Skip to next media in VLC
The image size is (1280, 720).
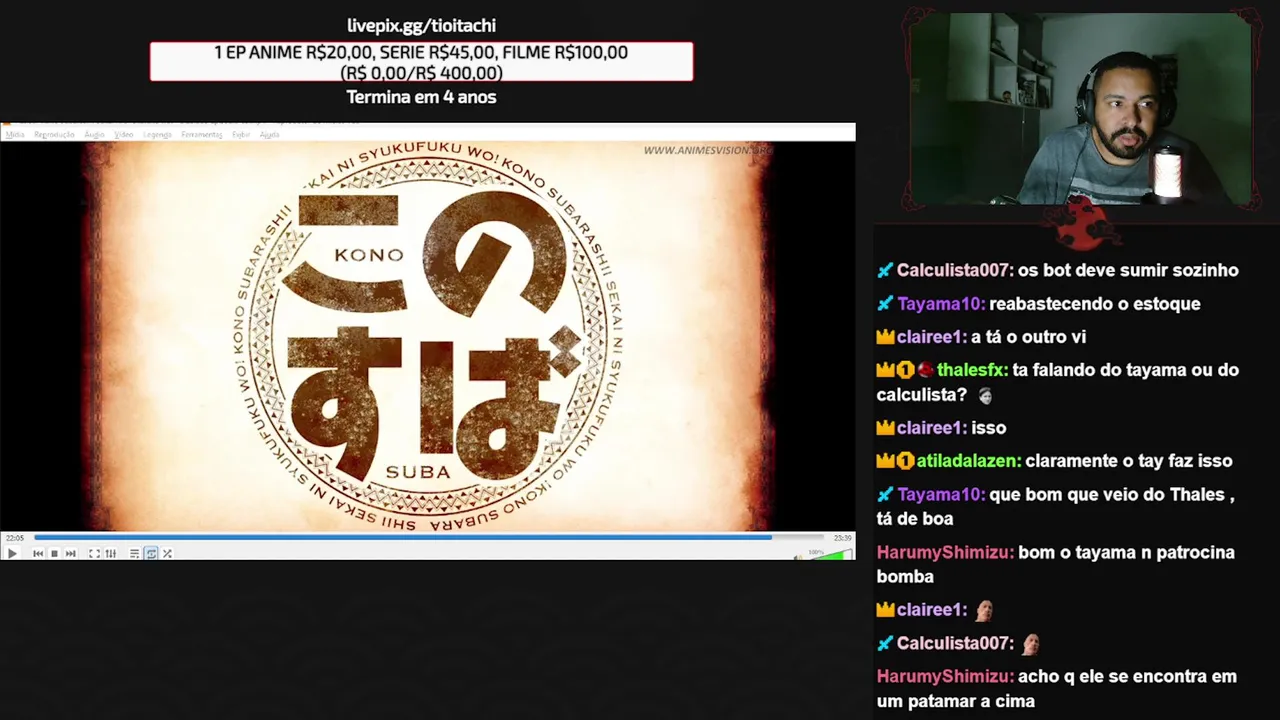[x=70, y=553]
